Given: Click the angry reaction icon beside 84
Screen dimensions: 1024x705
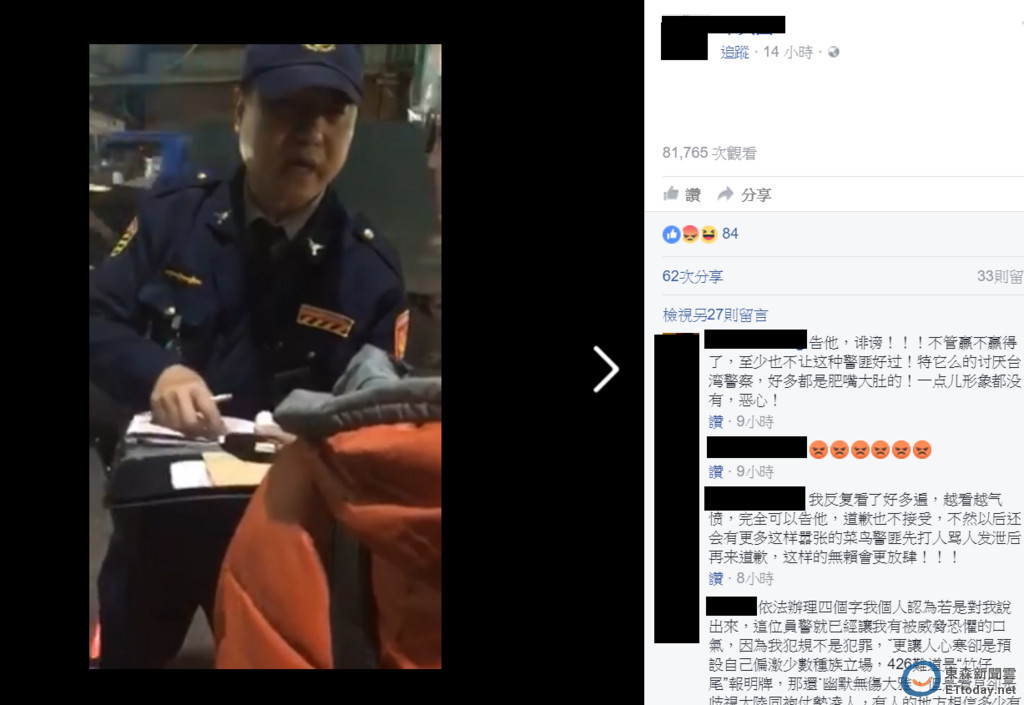Looking at the screenshot, I should coord(690,234).
